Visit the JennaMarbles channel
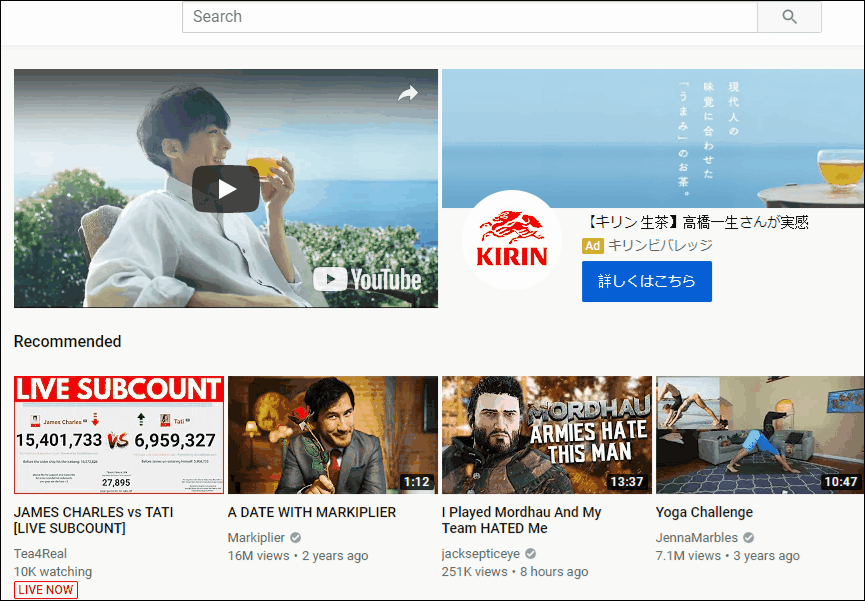The image size is (865, 601). click(x=696, y=538)
